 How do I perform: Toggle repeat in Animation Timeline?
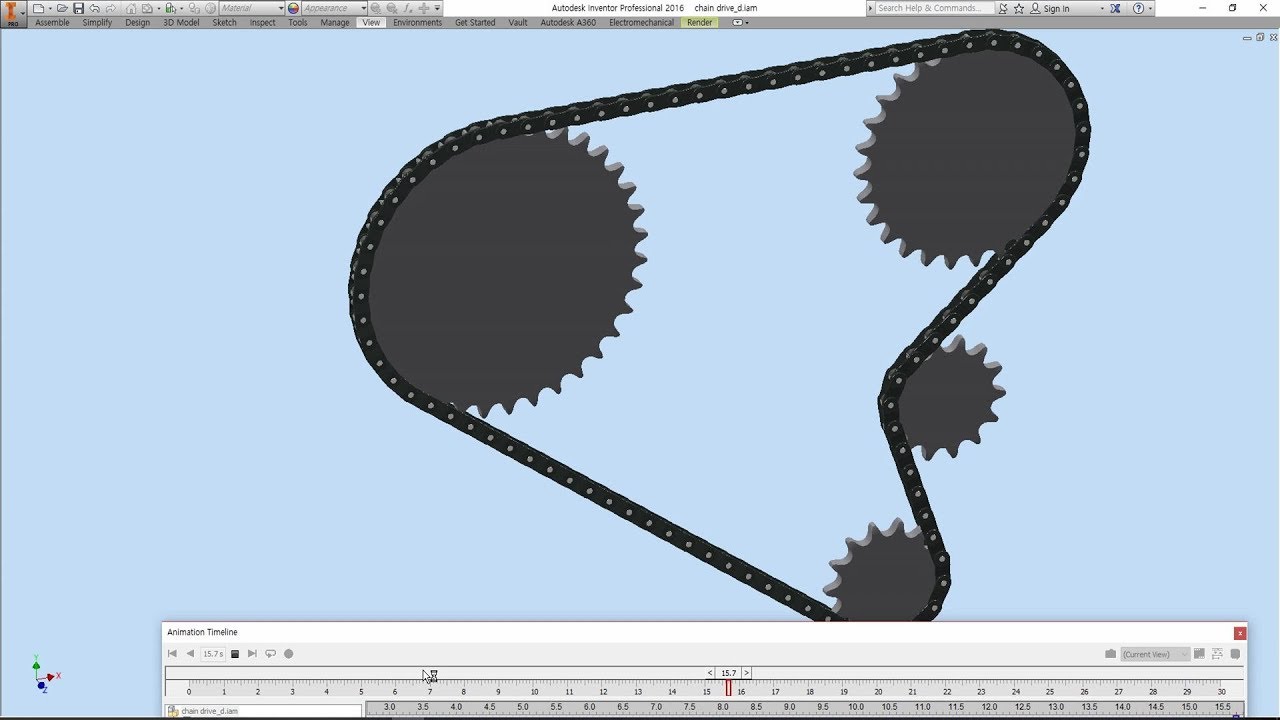[270, 654]
